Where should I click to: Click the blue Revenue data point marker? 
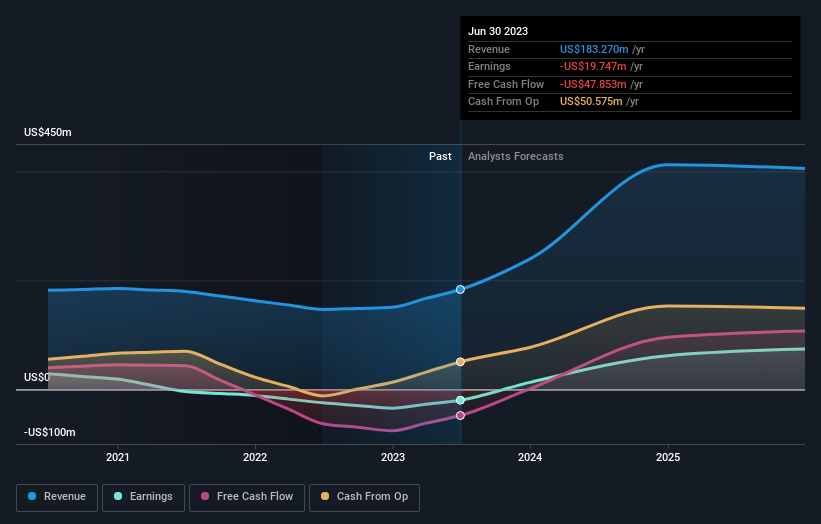[460, 289]
